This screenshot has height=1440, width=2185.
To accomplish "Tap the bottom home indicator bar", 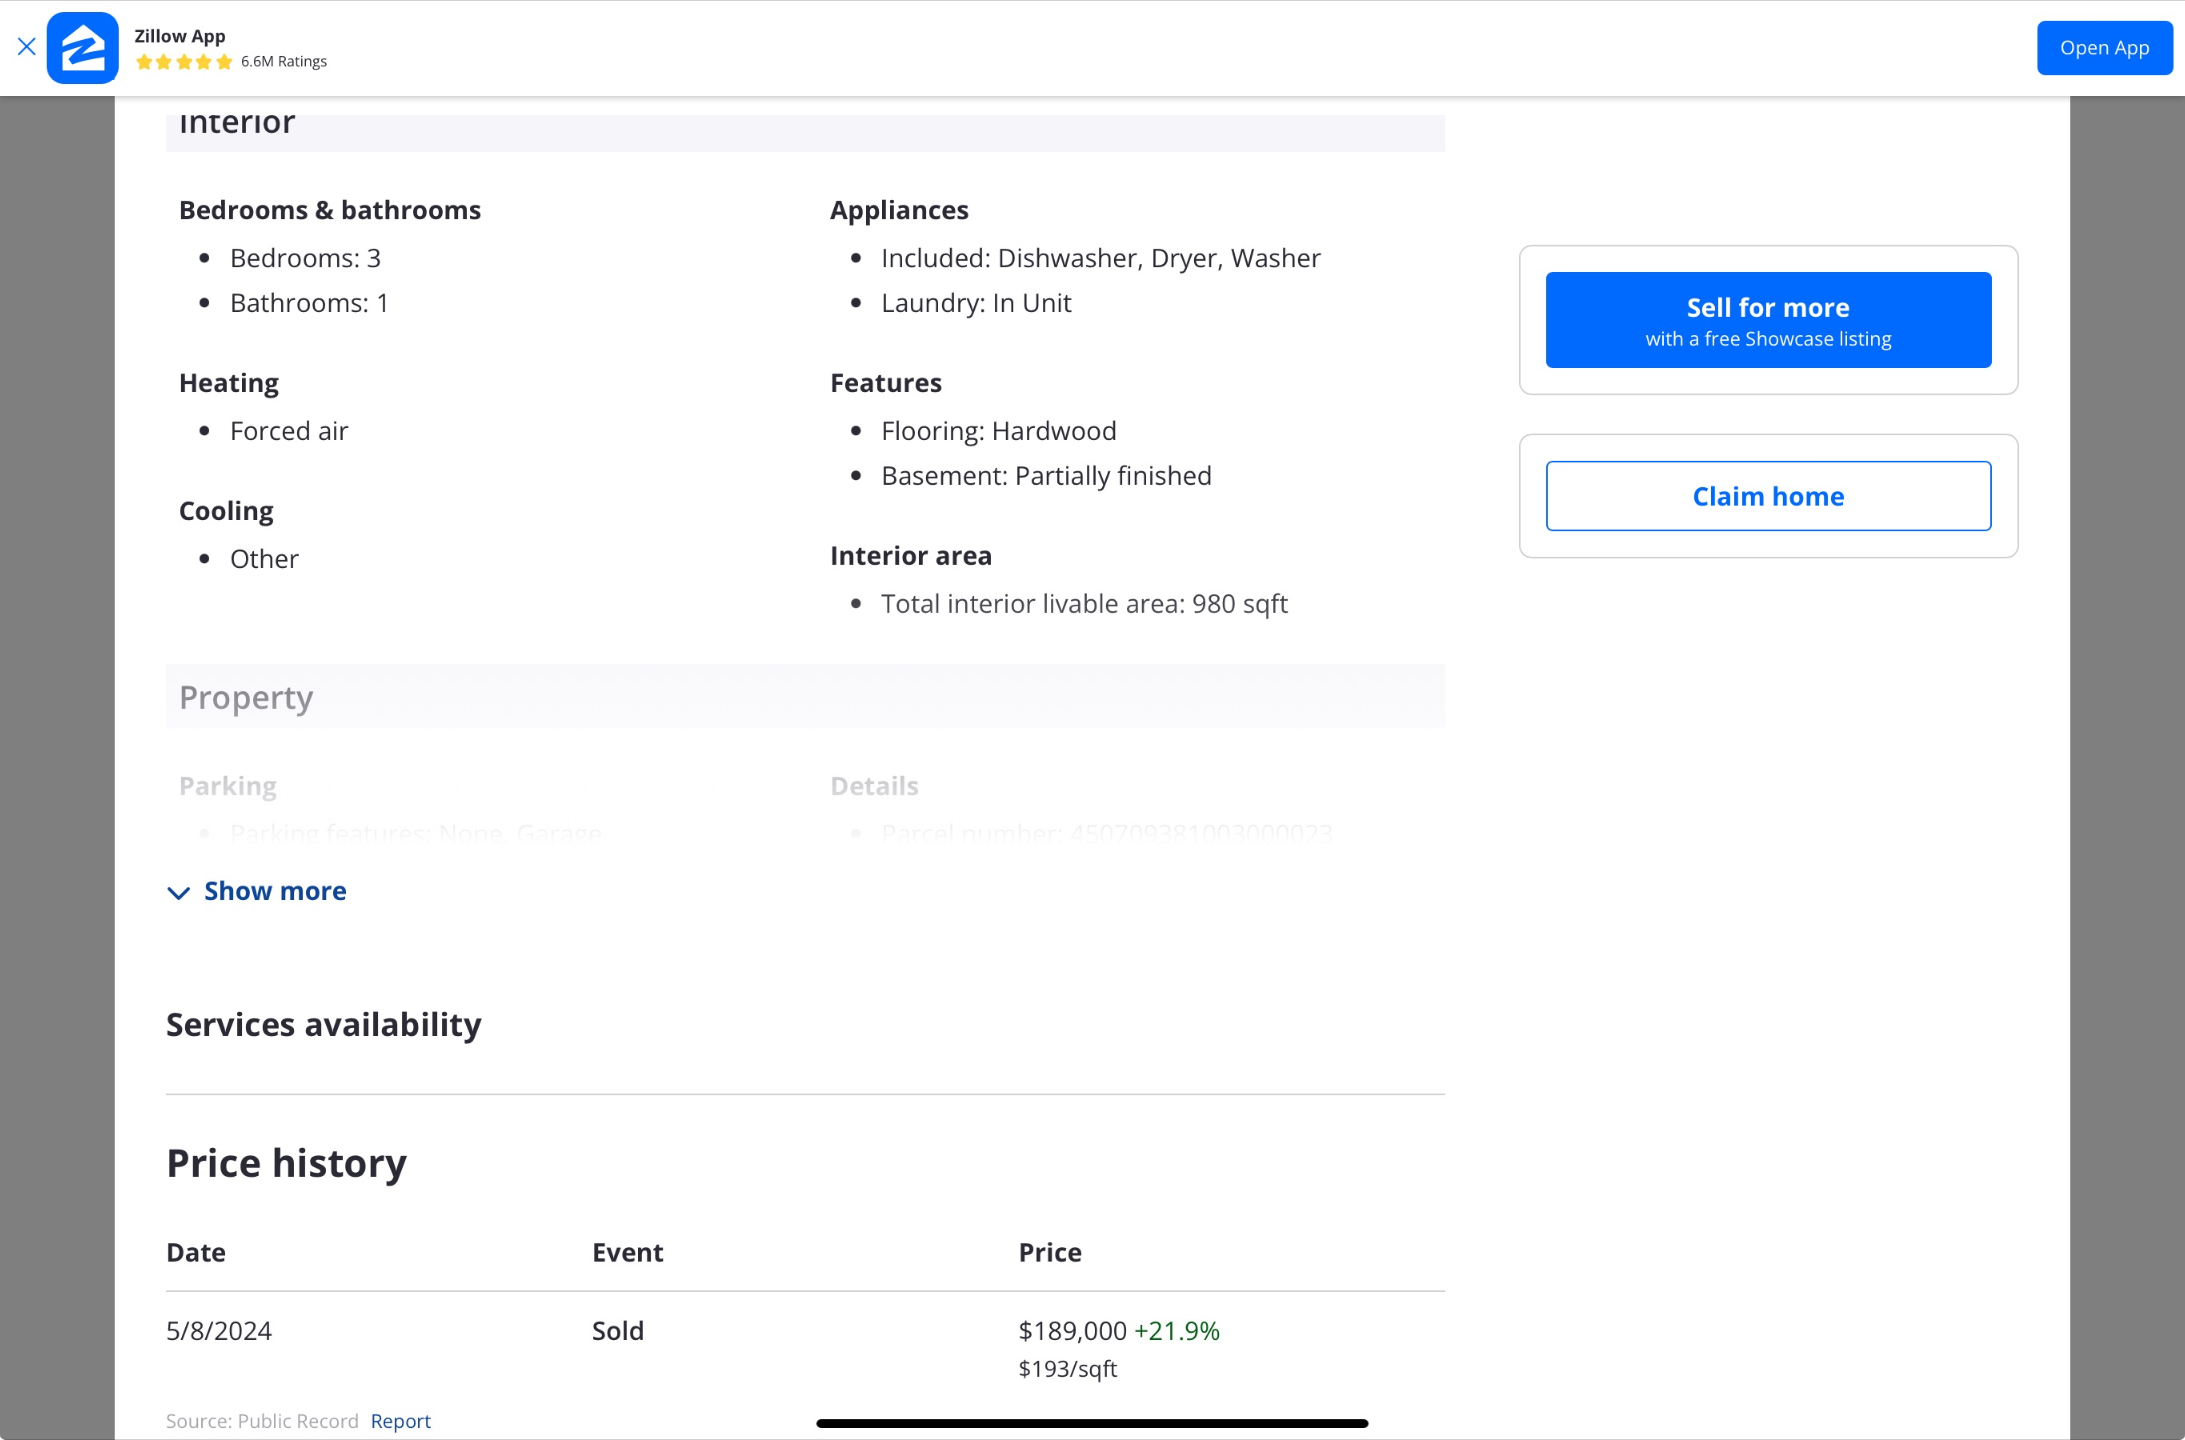I will coord(1091,1423).
